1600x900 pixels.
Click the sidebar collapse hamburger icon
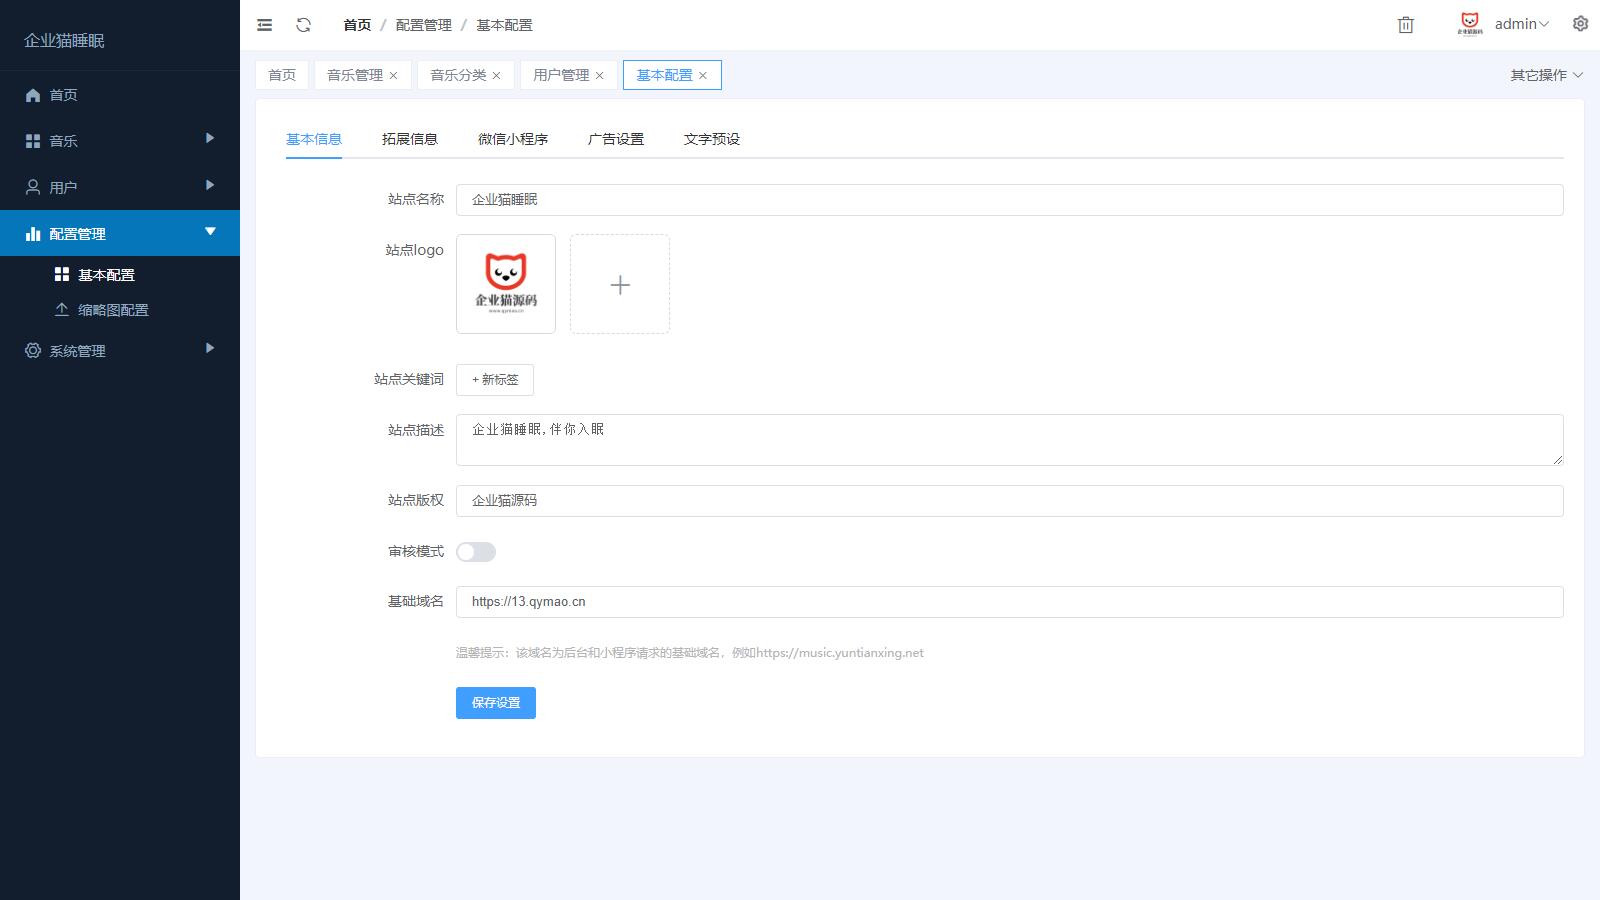(264, 25)
